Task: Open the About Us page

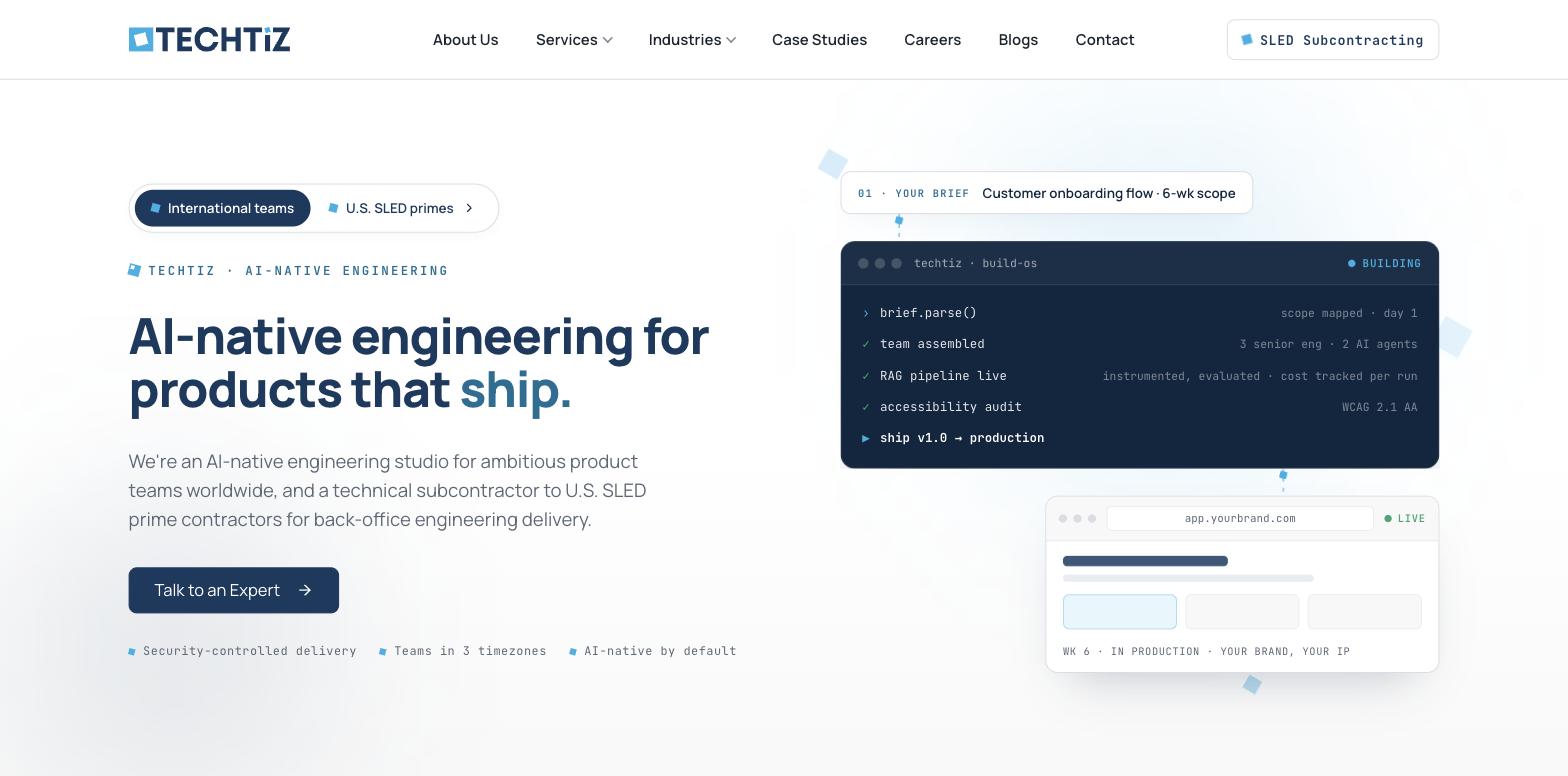Action: click(x=465, y=40)
